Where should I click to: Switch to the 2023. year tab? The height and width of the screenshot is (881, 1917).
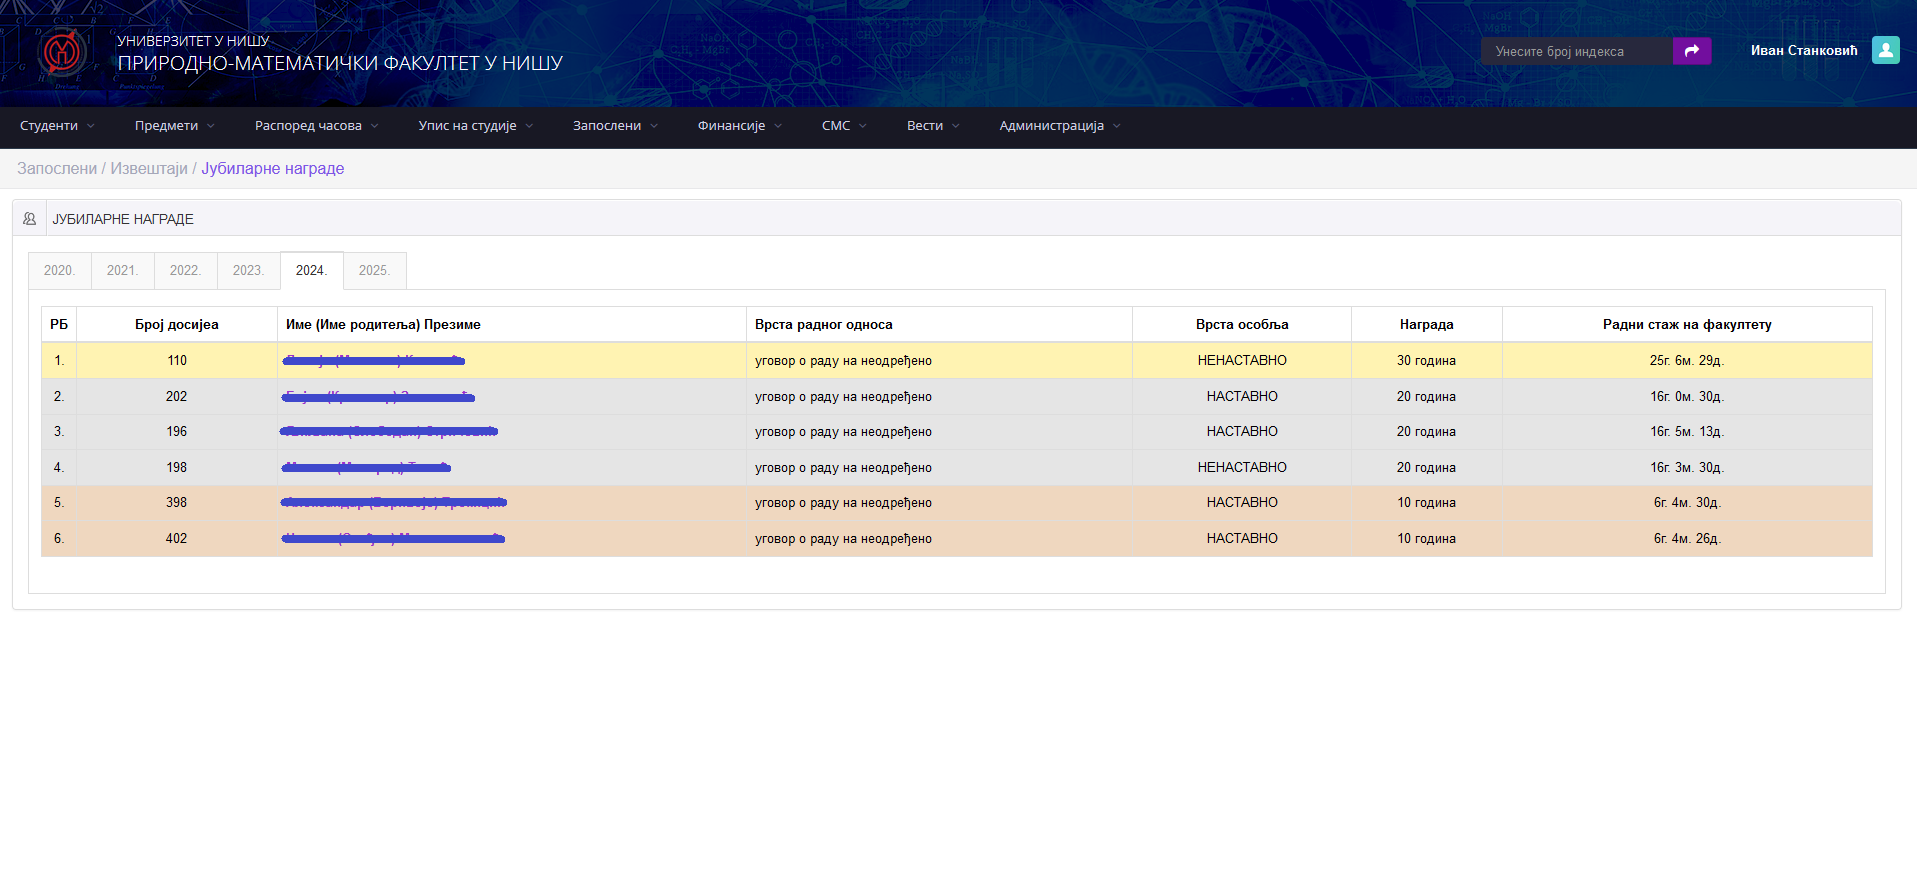click(x=248, y=271)
